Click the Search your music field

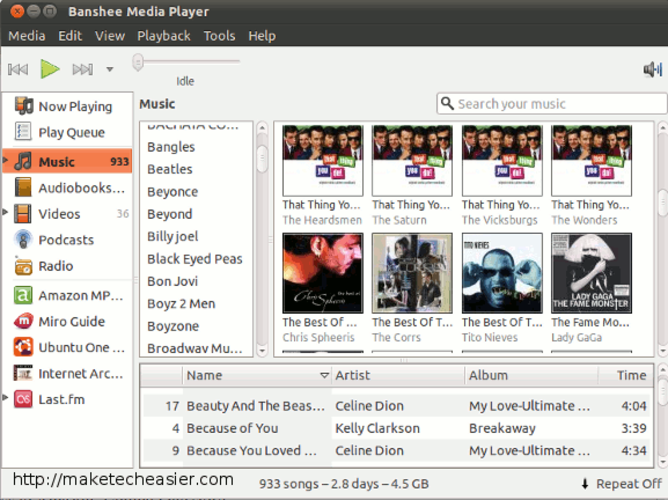point(552,103)
